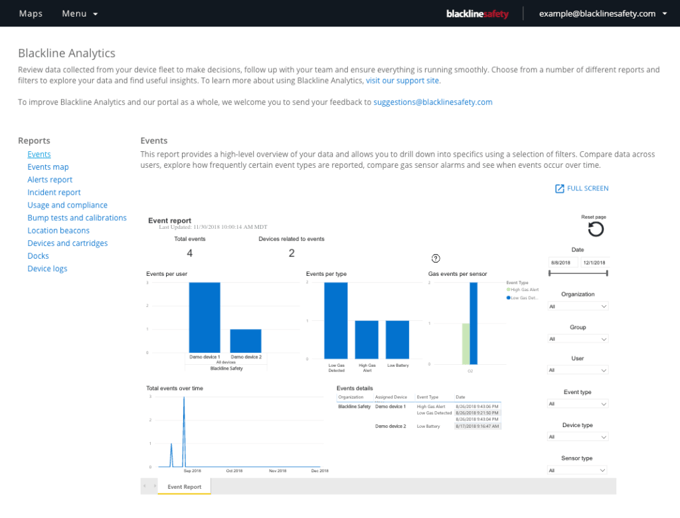Click the High Gas Alert bar in Events per type
The image size is (680, 518).
click(x=366, y=340)
